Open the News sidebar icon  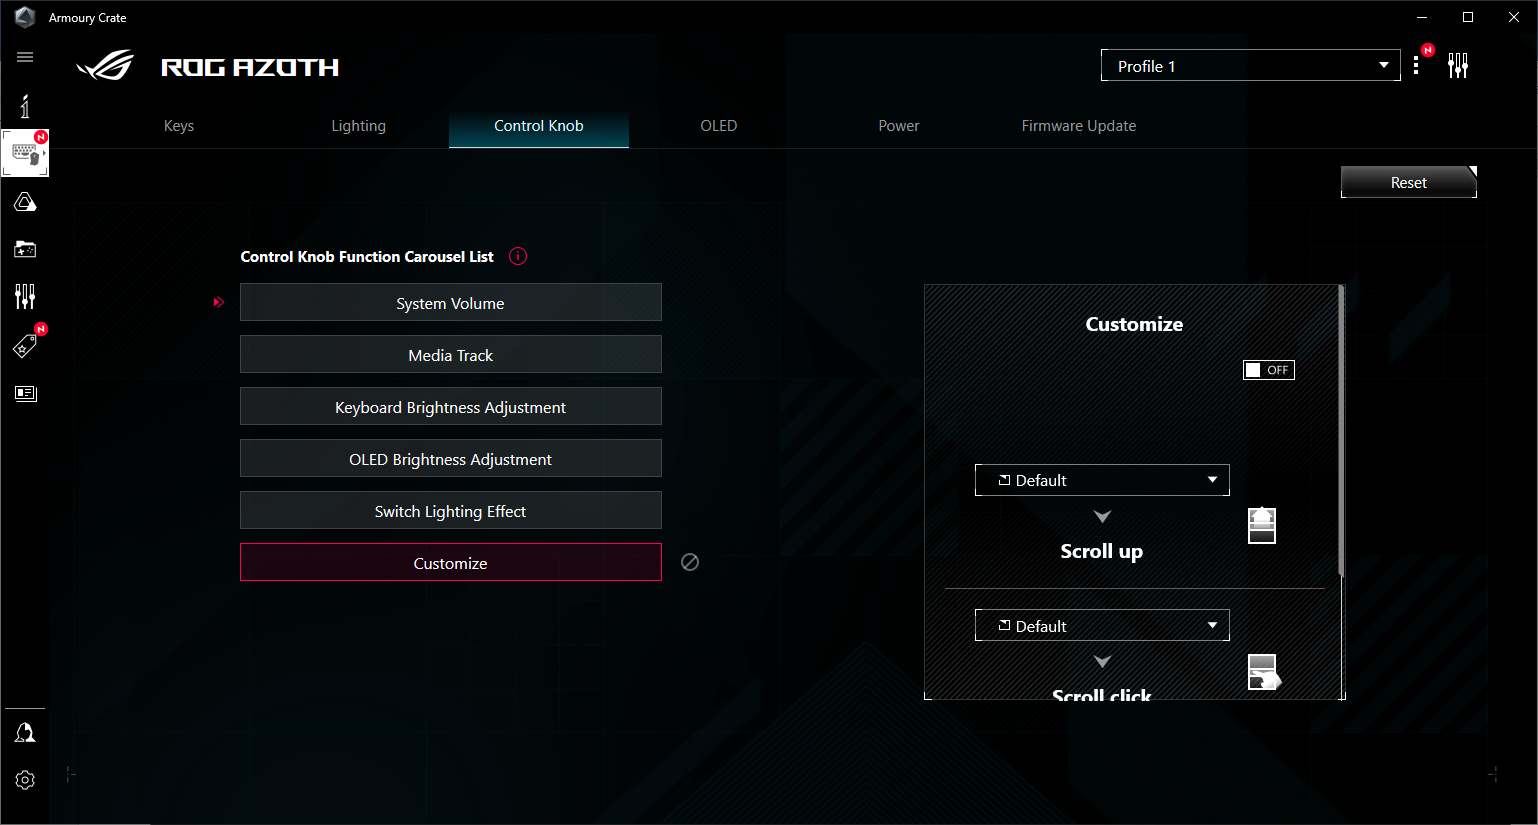[x=25, y=393]
